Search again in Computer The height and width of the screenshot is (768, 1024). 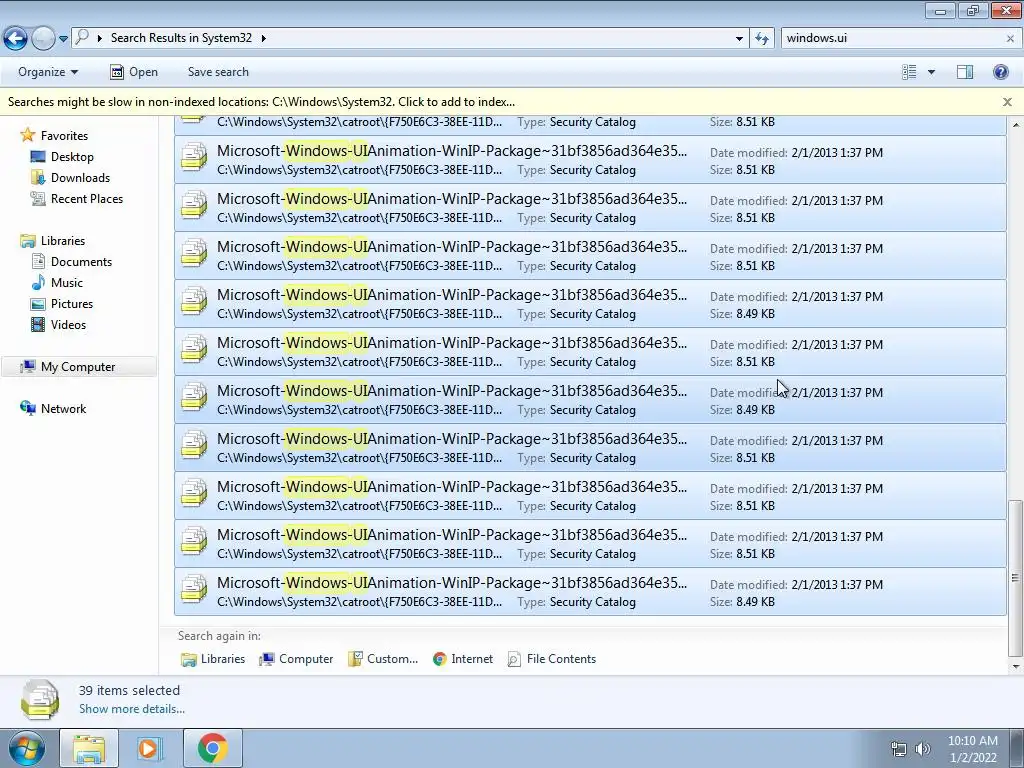[x=296, y=659]
